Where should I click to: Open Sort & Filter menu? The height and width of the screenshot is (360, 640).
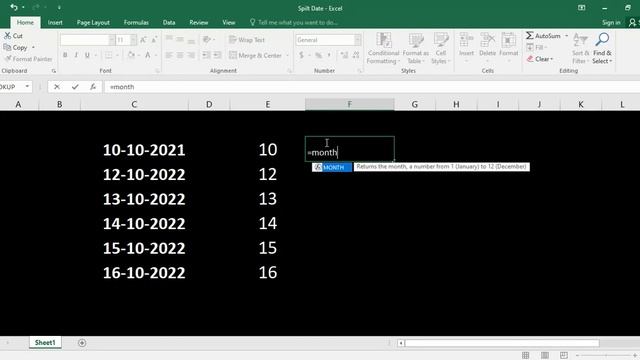(580, 48)
